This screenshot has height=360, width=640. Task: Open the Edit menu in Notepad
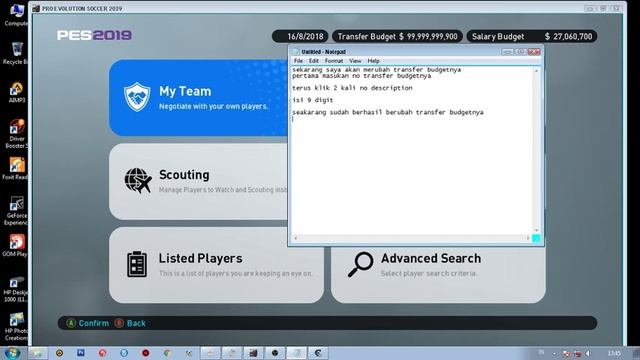[313, 61]
